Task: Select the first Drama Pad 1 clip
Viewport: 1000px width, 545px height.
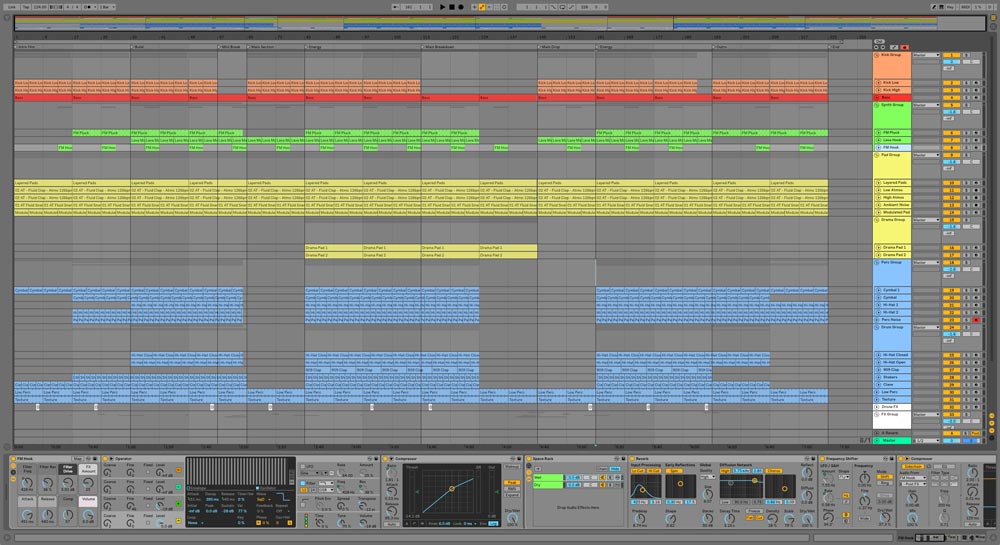Action: pyautogui.click(x=333, y=247)
